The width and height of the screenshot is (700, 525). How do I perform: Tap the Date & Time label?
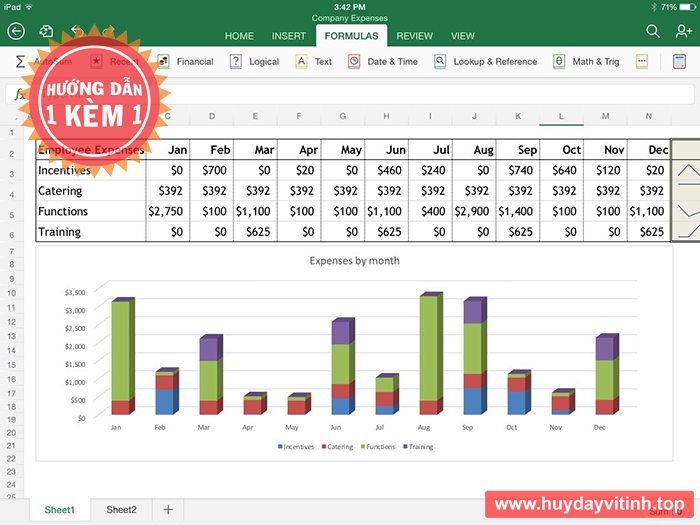[x=392, y=62]
